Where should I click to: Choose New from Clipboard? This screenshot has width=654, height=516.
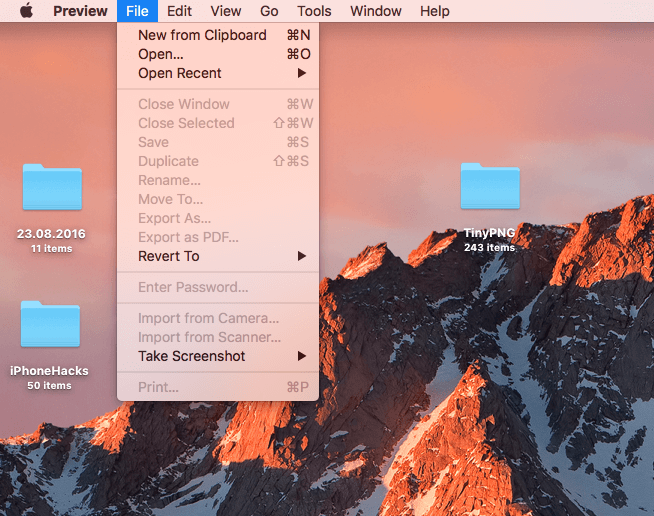tap(202, 35)
